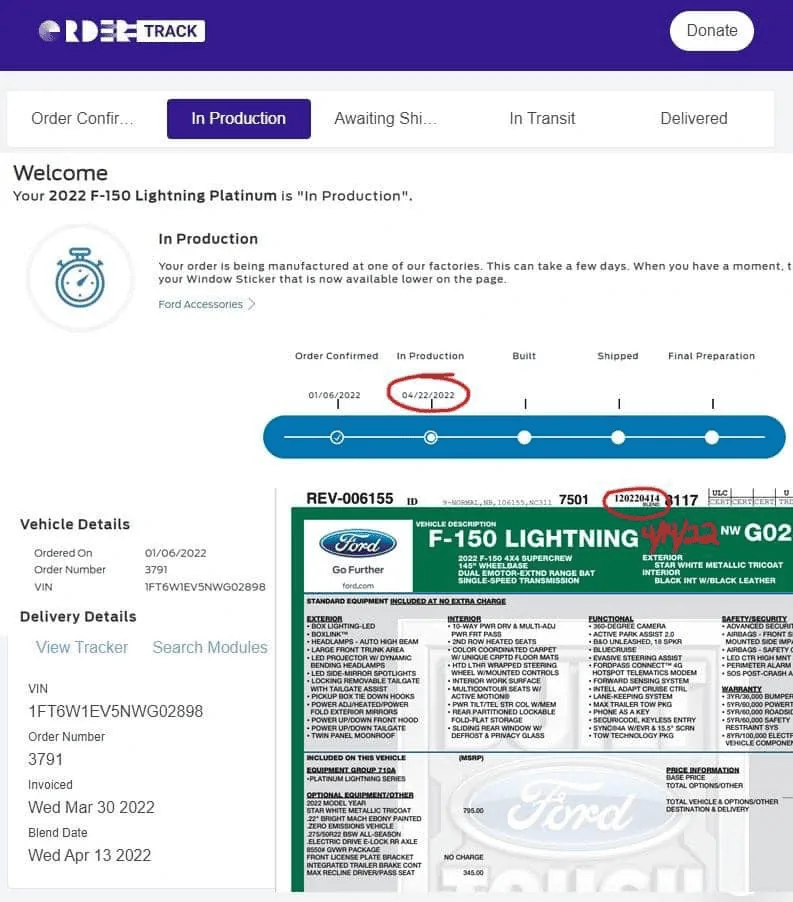The width and height of the screenshot is (793, 902).
Task: Click the Blend Date Wed Apr 13 2022
Action: tap(90, 855)
